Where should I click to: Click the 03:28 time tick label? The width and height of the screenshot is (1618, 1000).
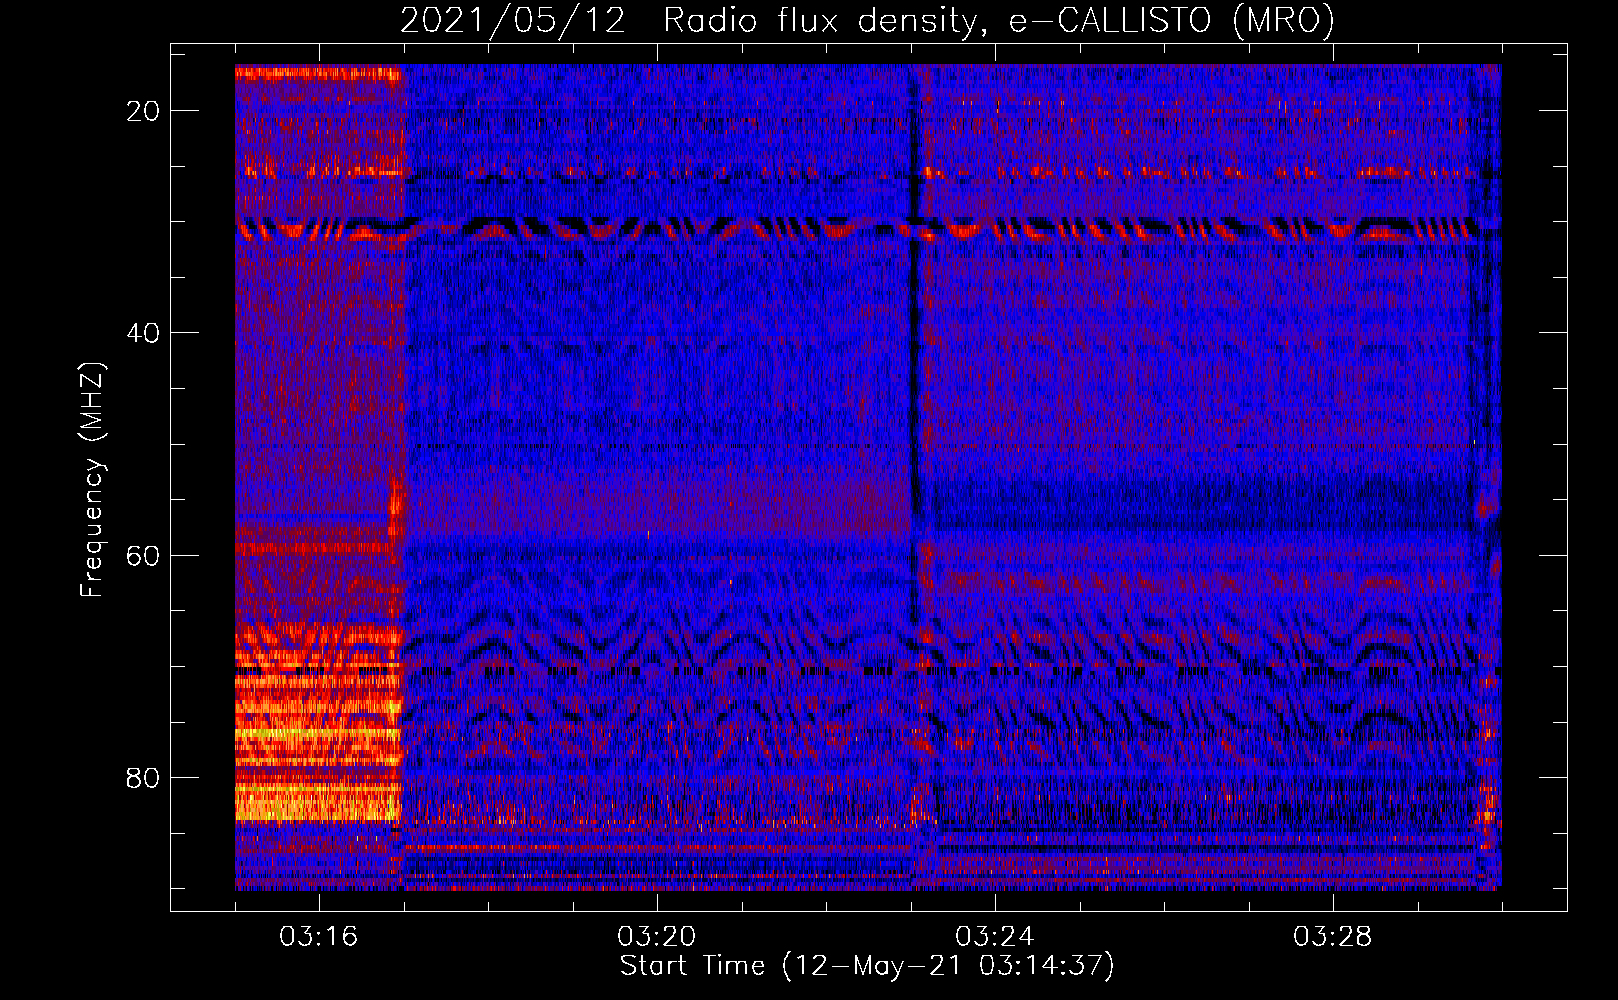[1332, 936]
